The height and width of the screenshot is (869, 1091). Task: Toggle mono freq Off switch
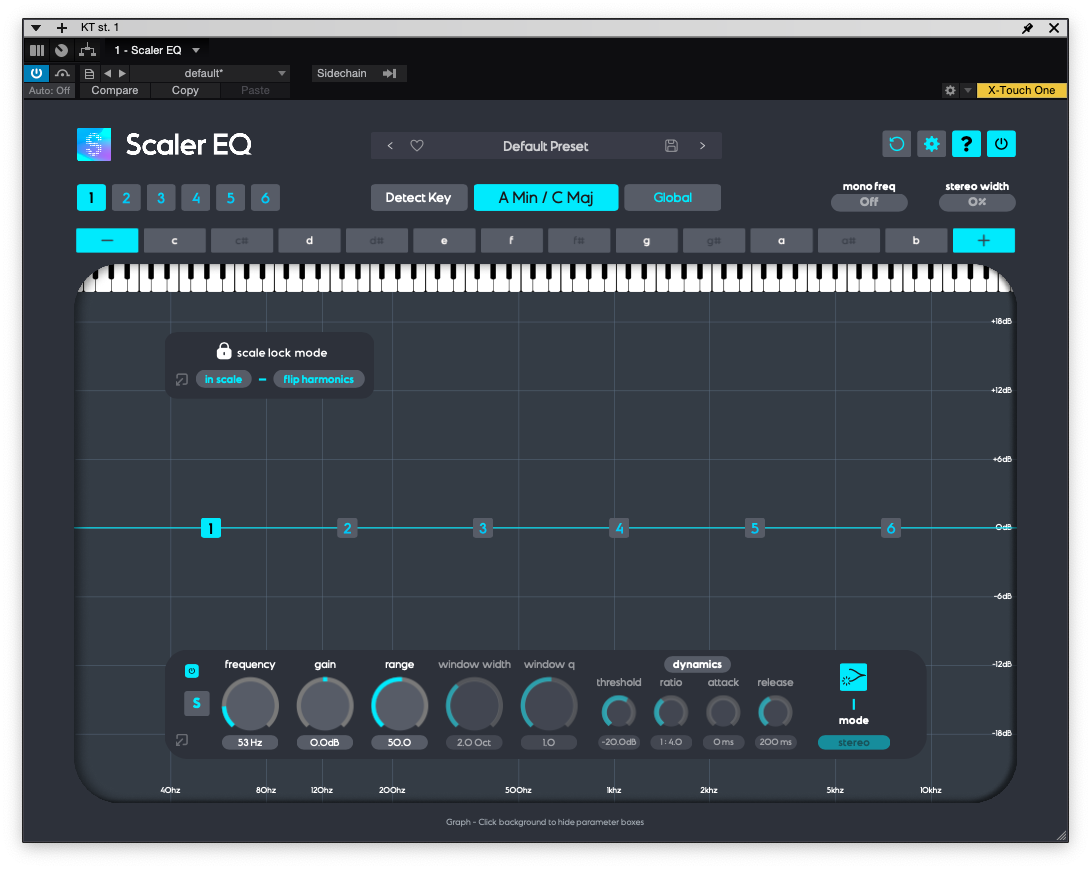(x=869, y=202)
